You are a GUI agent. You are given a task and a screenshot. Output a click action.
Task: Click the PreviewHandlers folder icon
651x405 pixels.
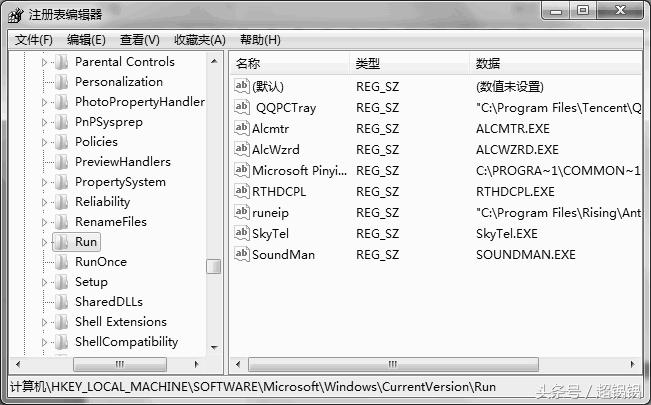point(62,162)
